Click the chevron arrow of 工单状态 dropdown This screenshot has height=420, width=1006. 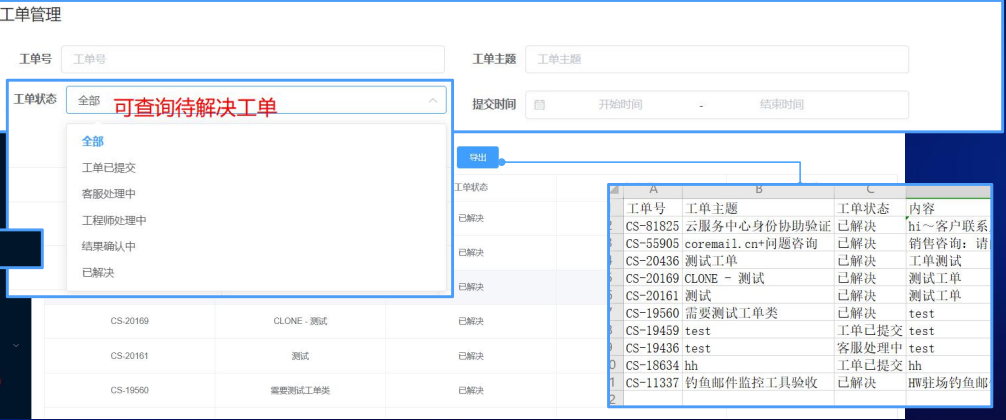(432, 100)
